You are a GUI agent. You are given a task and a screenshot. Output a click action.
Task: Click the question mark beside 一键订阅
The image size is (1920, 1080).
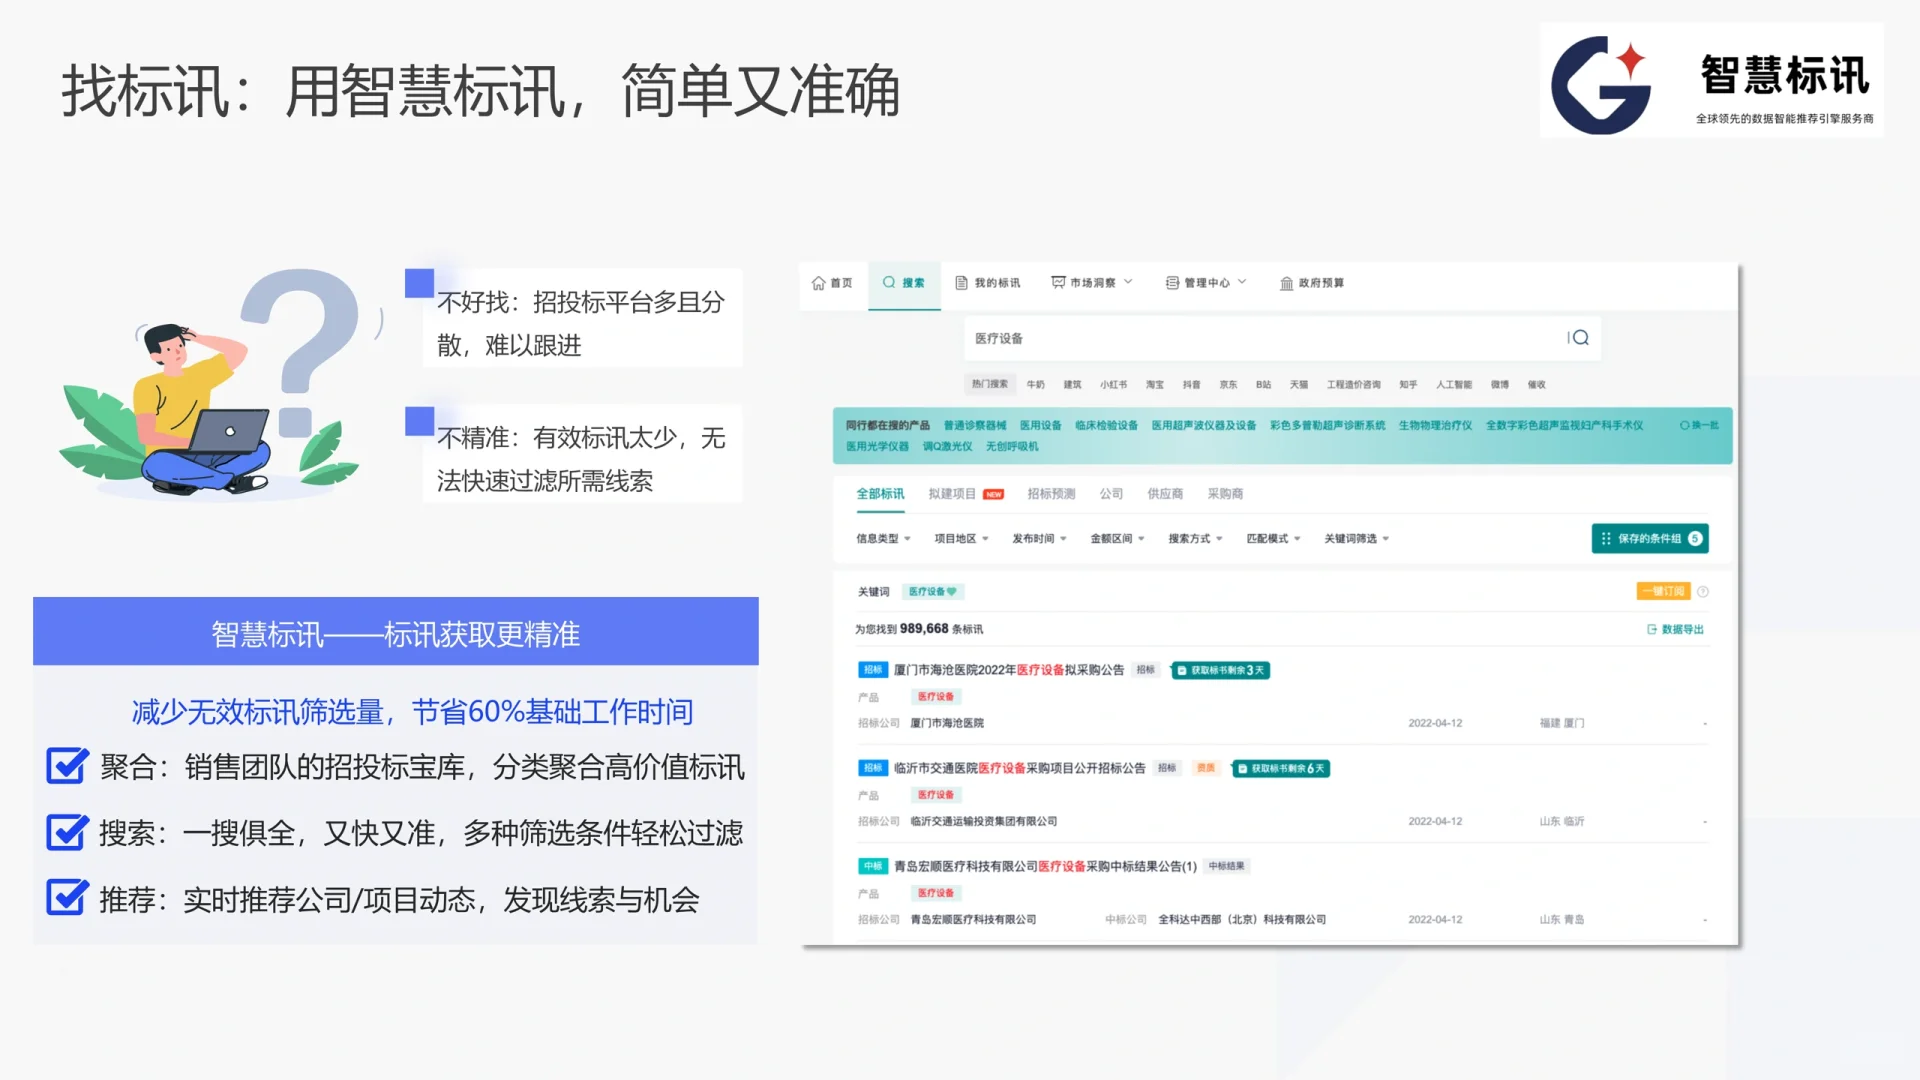[x=1701, y=591]
